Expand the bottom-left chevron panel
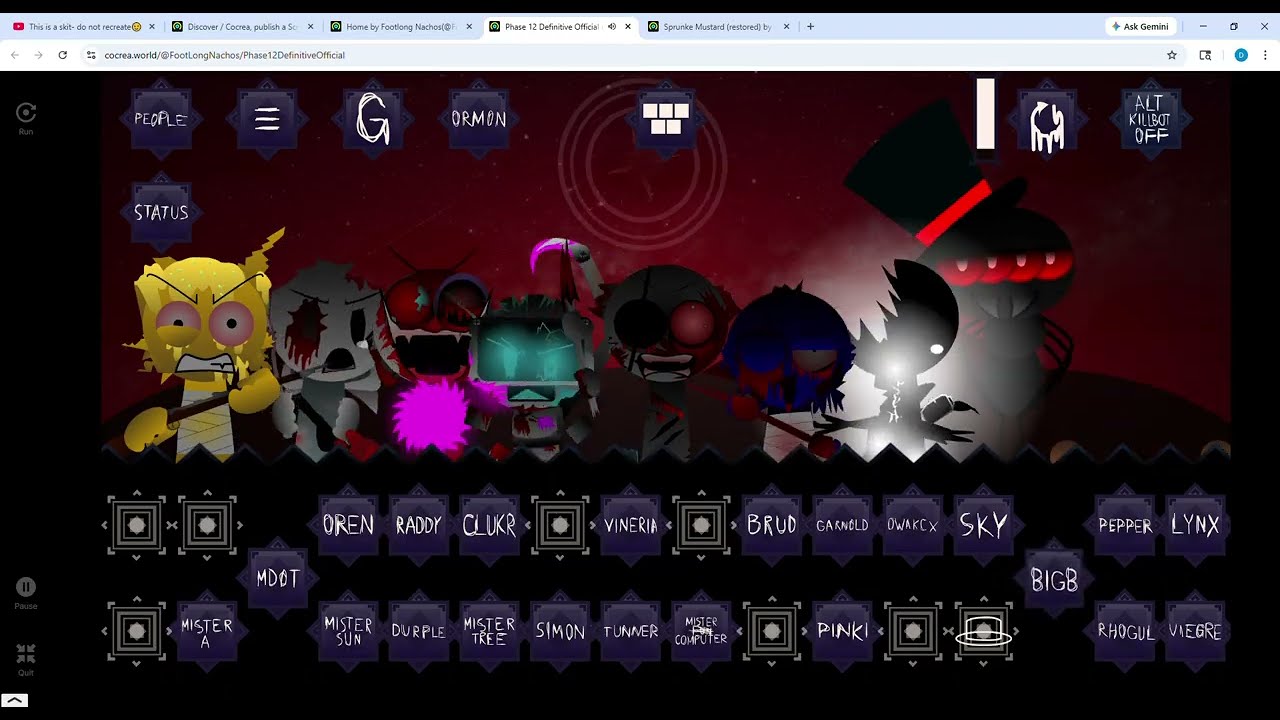 [x=15, y=701]
